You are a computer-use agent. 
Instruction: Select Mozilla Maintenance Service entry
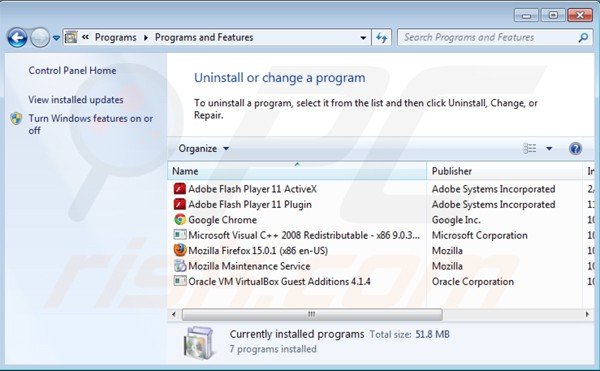point(249,266)
